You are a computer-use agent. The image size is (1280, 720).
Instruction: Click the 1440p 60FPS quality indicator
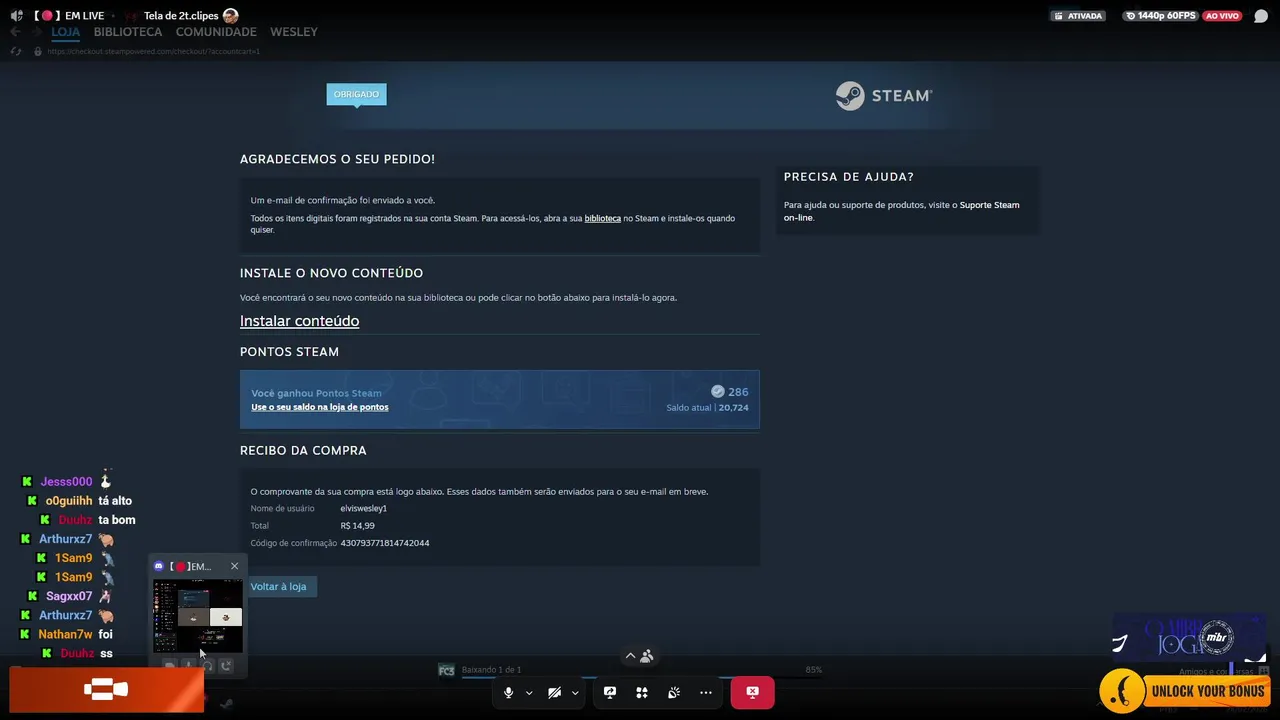[1160, 16]
